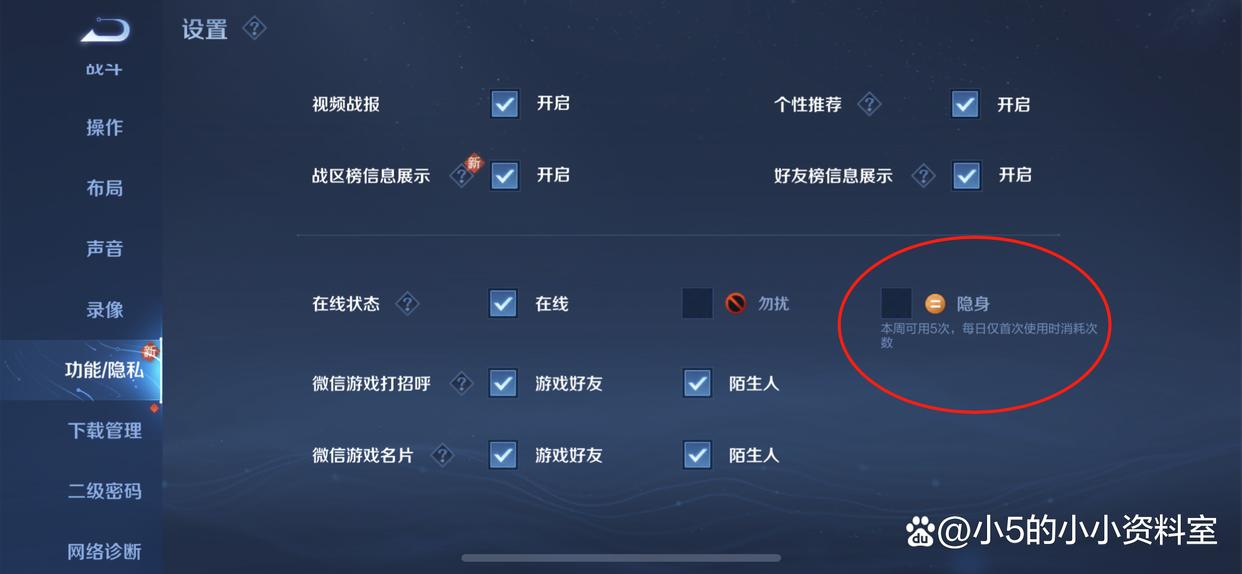
Task: Show help for 在线状态
Action: pyautogui.click(x=407, y=304)
